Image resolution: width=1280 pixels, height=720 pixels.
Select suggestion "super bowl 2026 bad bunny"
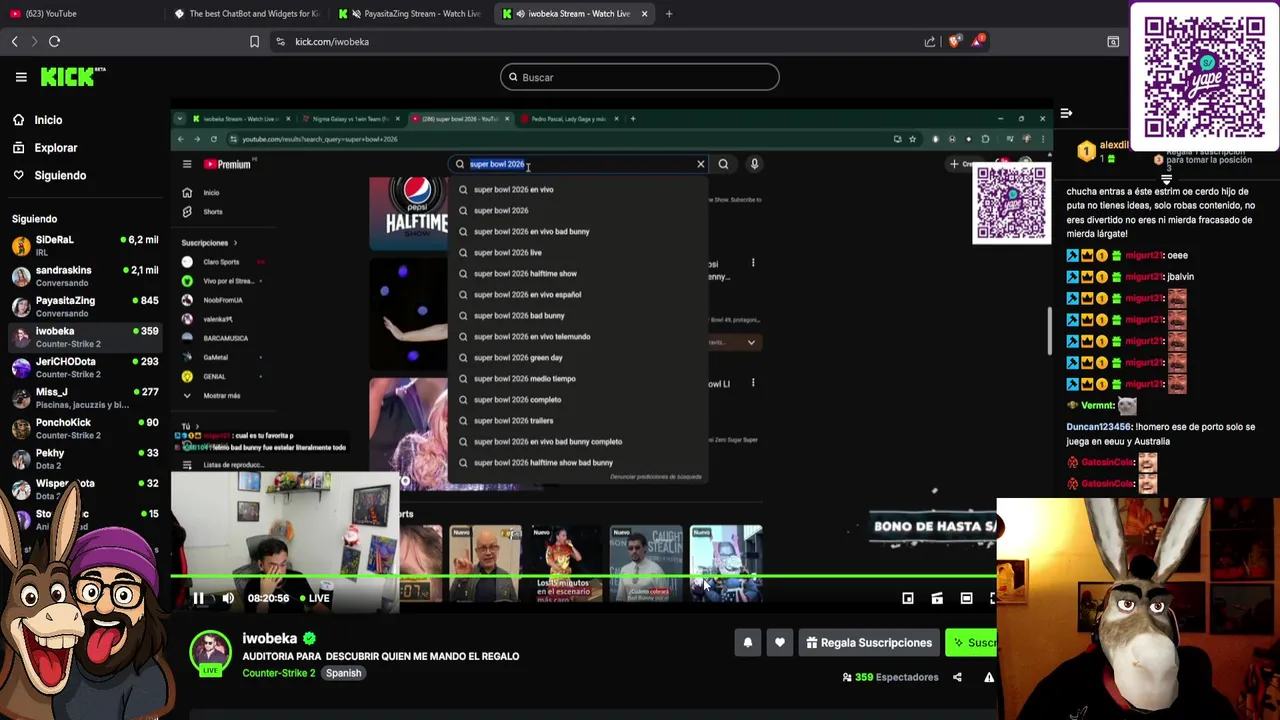point(580,316)
